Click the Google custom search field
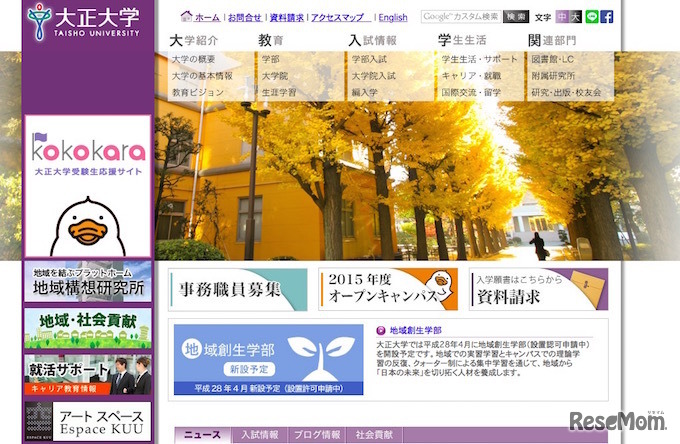680x444 pixels. click(461, 17)
